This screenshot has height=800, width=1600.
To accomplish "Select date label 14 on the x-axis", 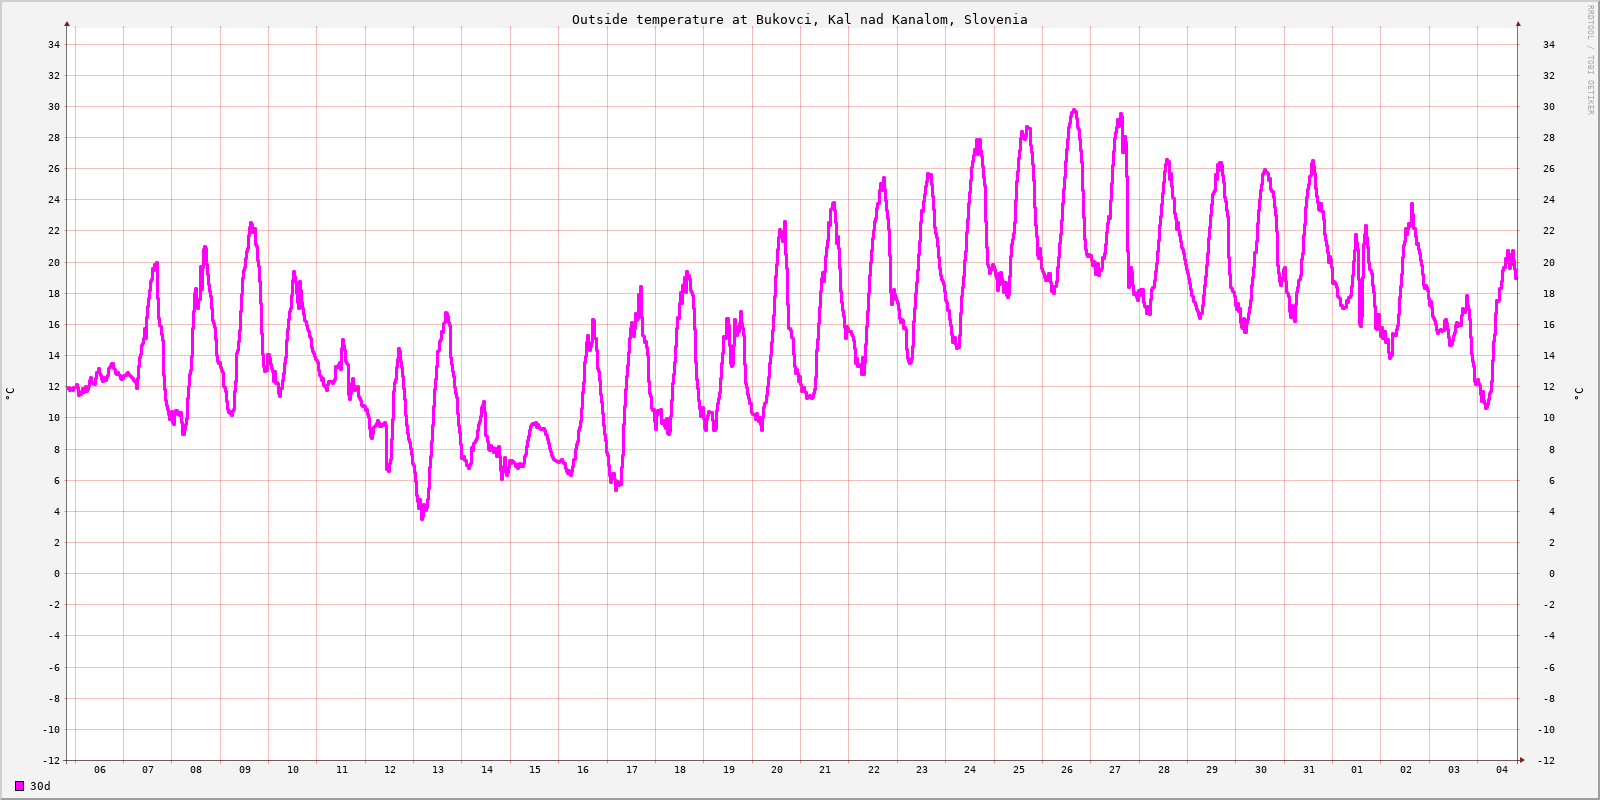I will click(487, 770).
